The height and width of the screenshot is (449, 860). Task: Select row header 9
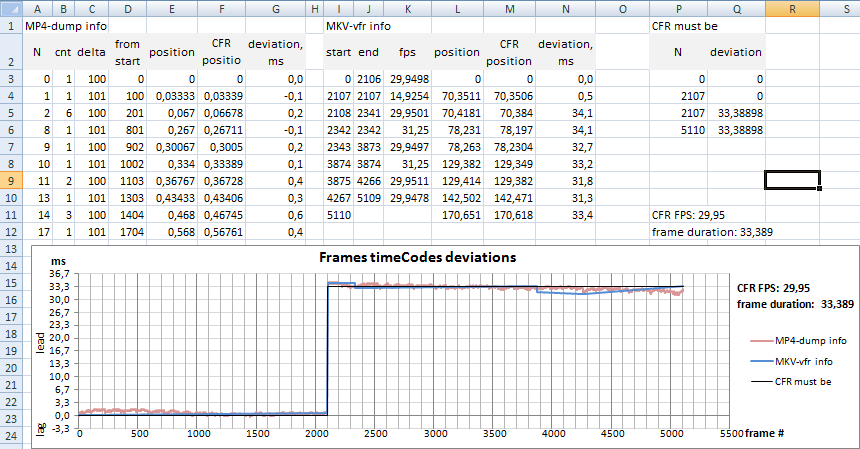coord(11,180)
